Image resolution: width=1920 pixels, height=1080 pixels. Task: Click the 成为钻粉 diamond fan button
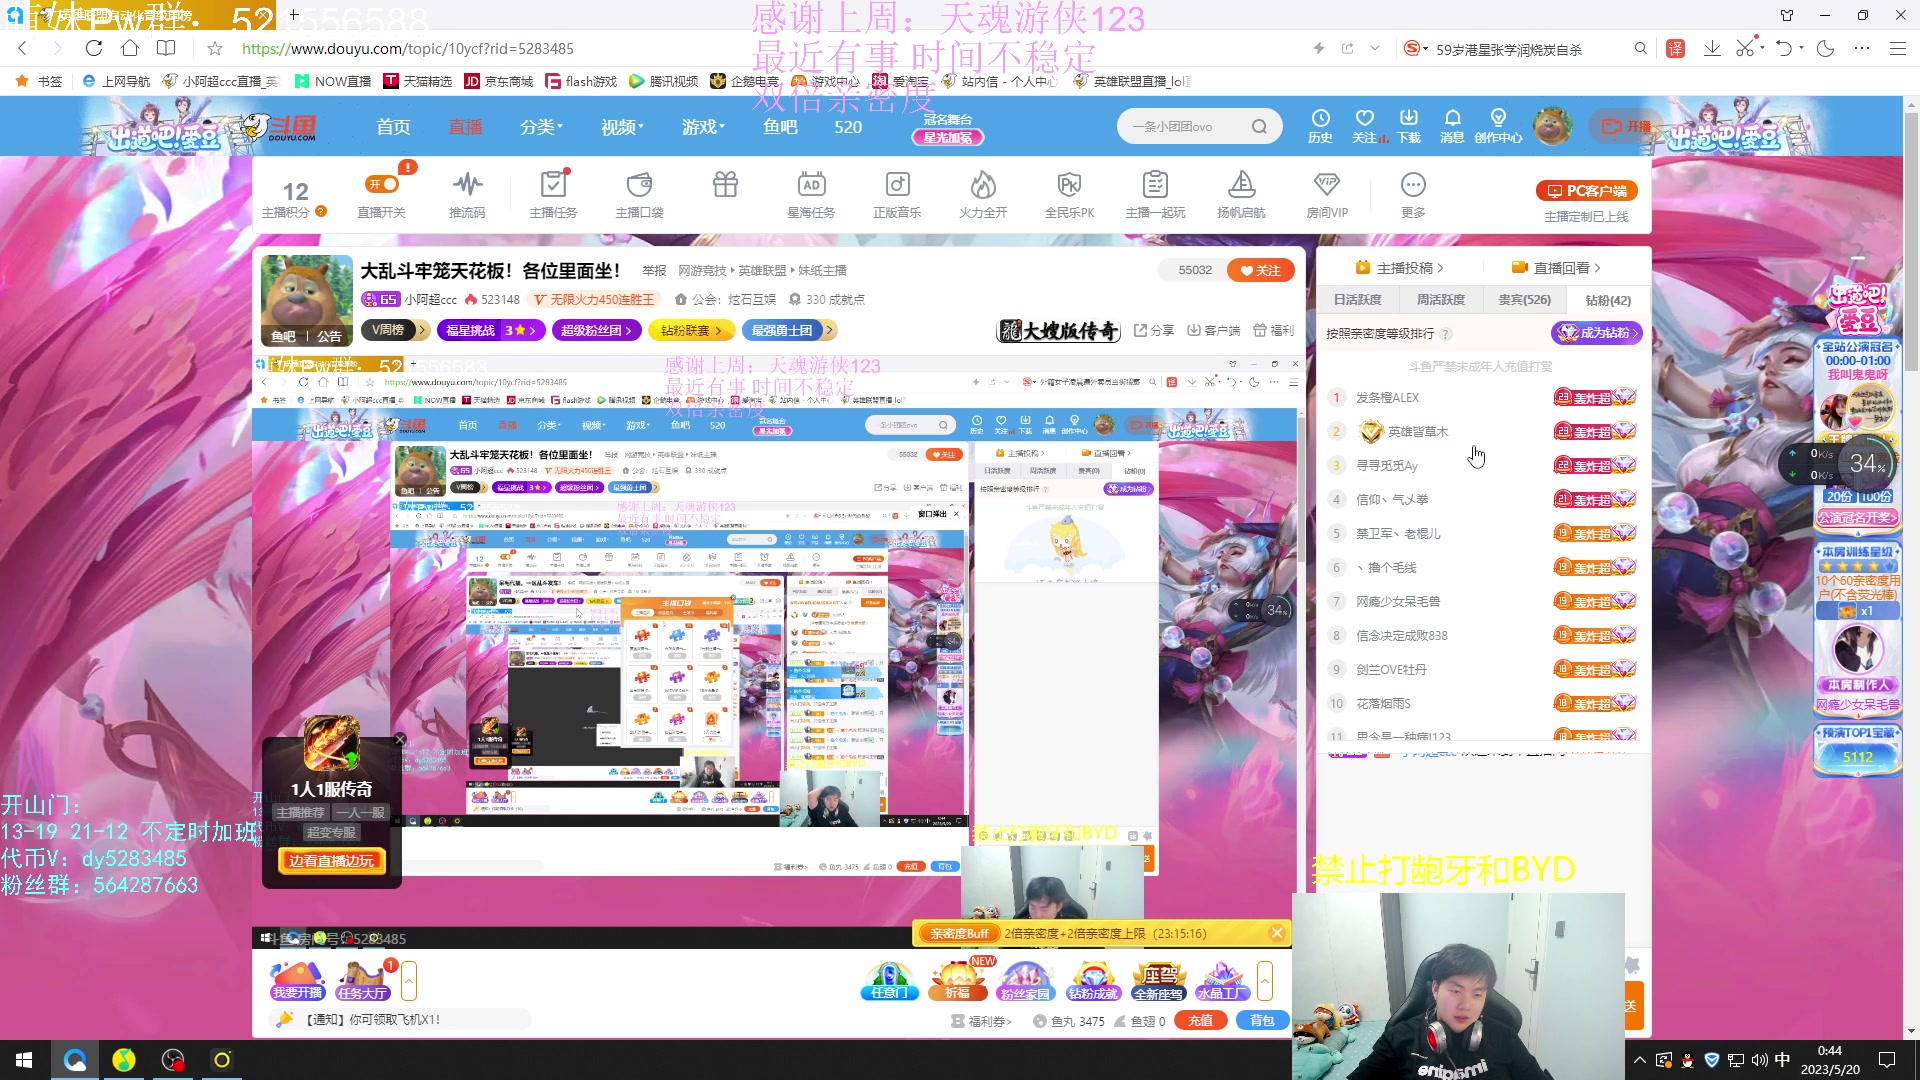[x=1597, y=333]
